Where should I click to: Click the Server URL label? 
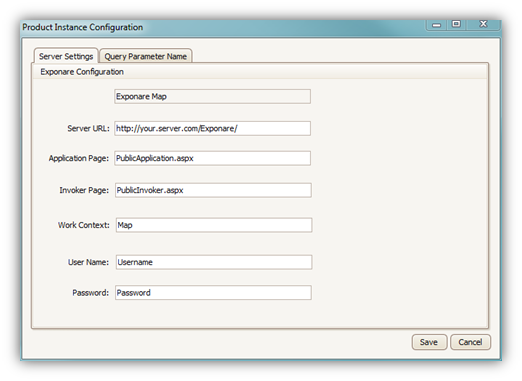coord(88,128)
